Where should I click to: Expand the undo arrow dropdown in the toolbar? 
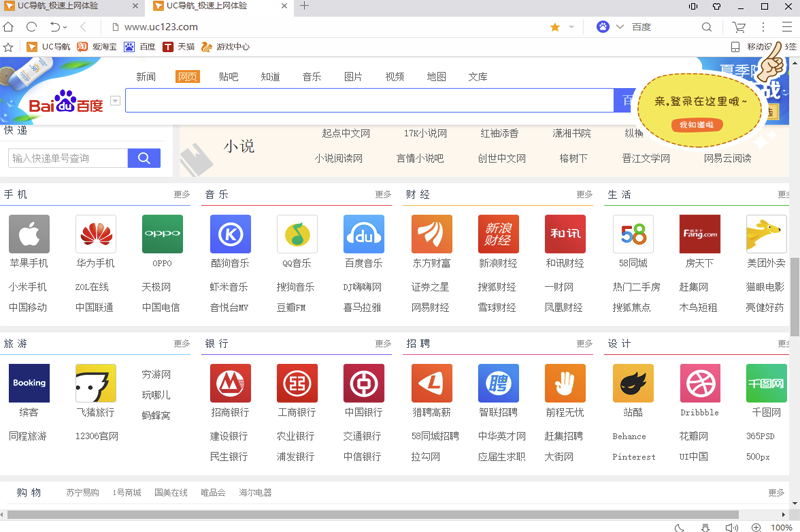(66, 27)
